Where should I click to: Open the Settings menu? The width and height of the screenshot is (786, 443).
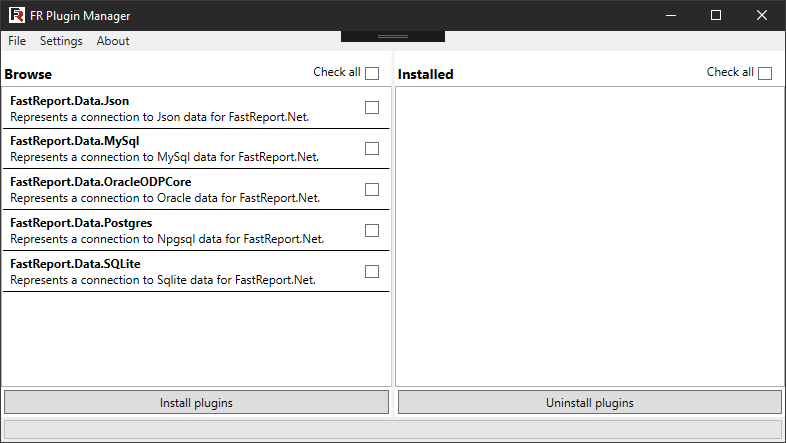tap(61, 41)
